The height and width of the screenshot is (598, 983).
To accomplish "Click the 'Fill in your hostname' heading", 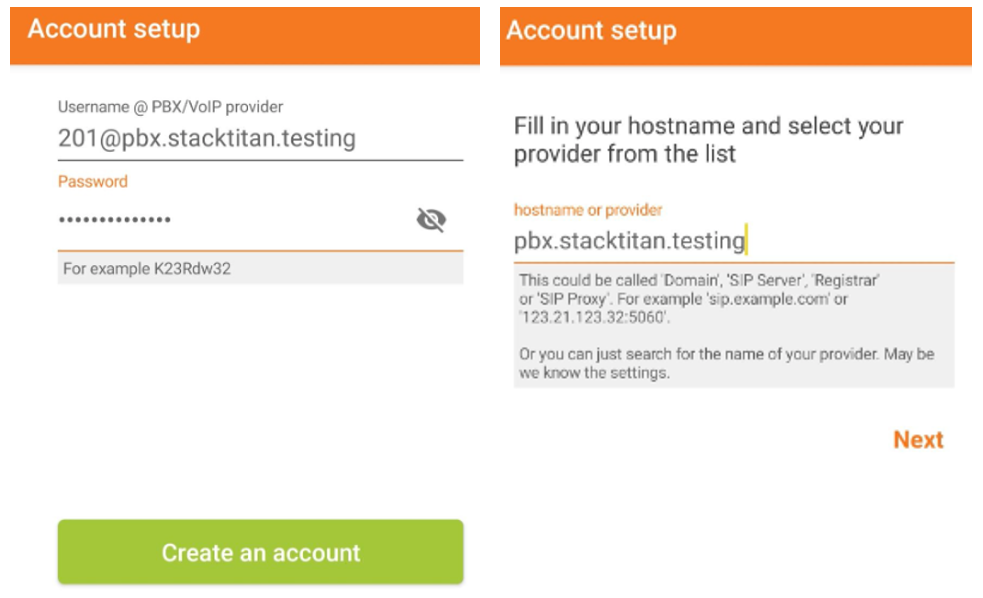I will coord(708,140).
